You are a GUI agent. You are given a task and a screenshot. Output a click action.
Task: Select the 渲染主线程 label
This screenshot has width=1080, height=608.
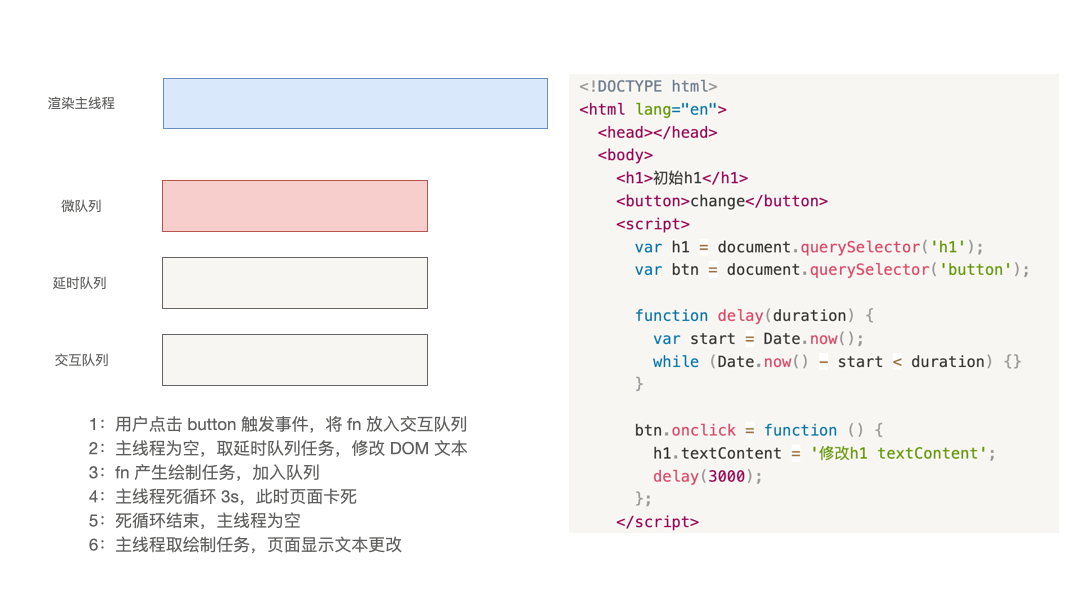click(81, 103)
